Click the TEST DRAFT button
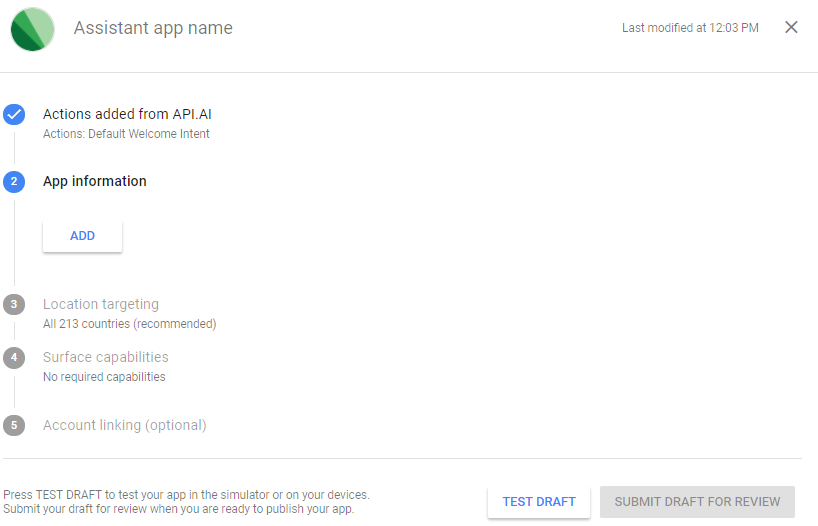Viewport: 818px width, 526px height. (539, 502)
